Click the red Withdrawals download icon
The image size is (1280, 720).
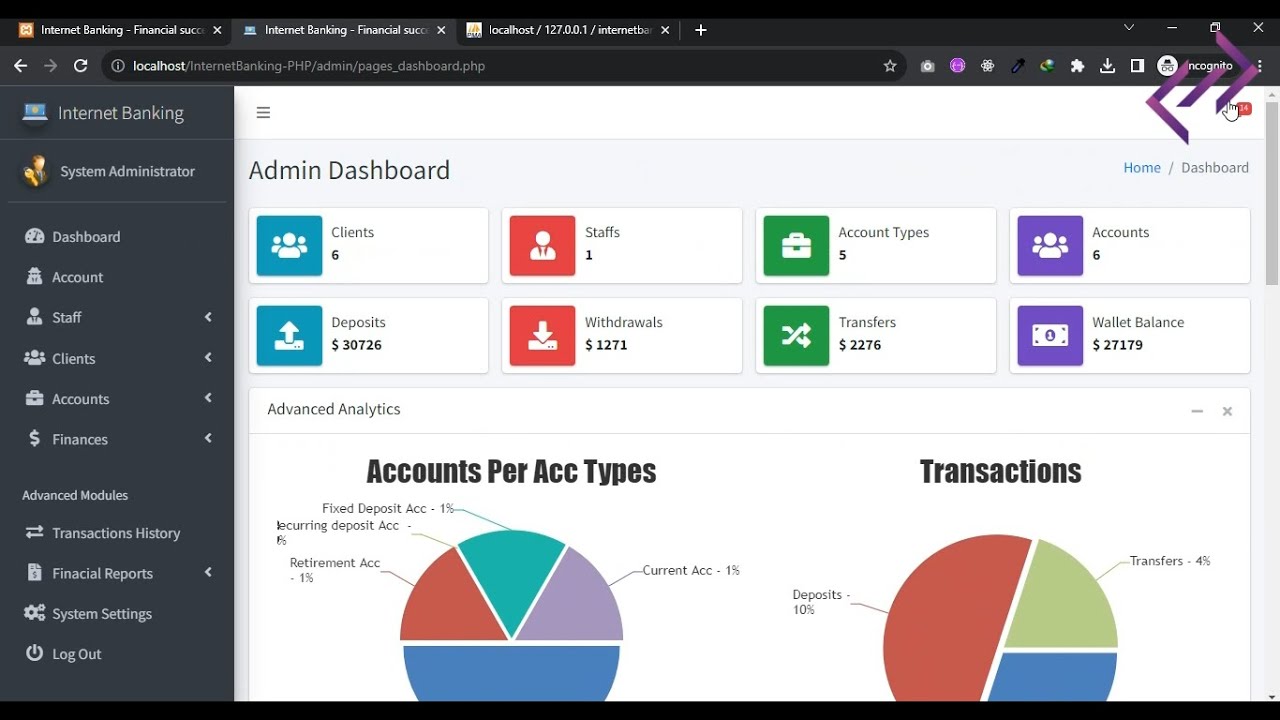coord(542,335)
